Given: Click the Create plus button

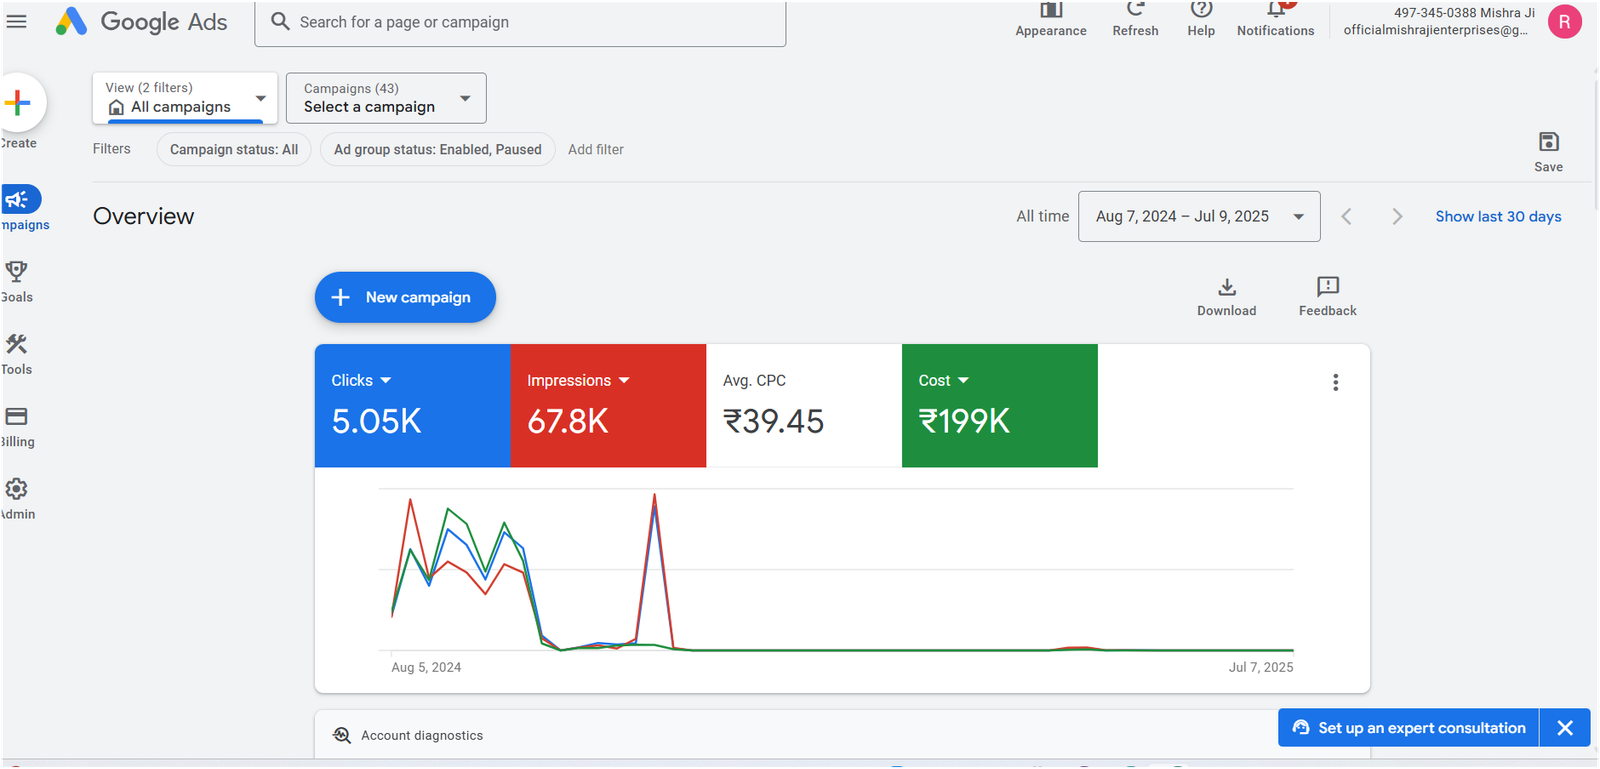Looking at the screenshot, I should 18,102.
